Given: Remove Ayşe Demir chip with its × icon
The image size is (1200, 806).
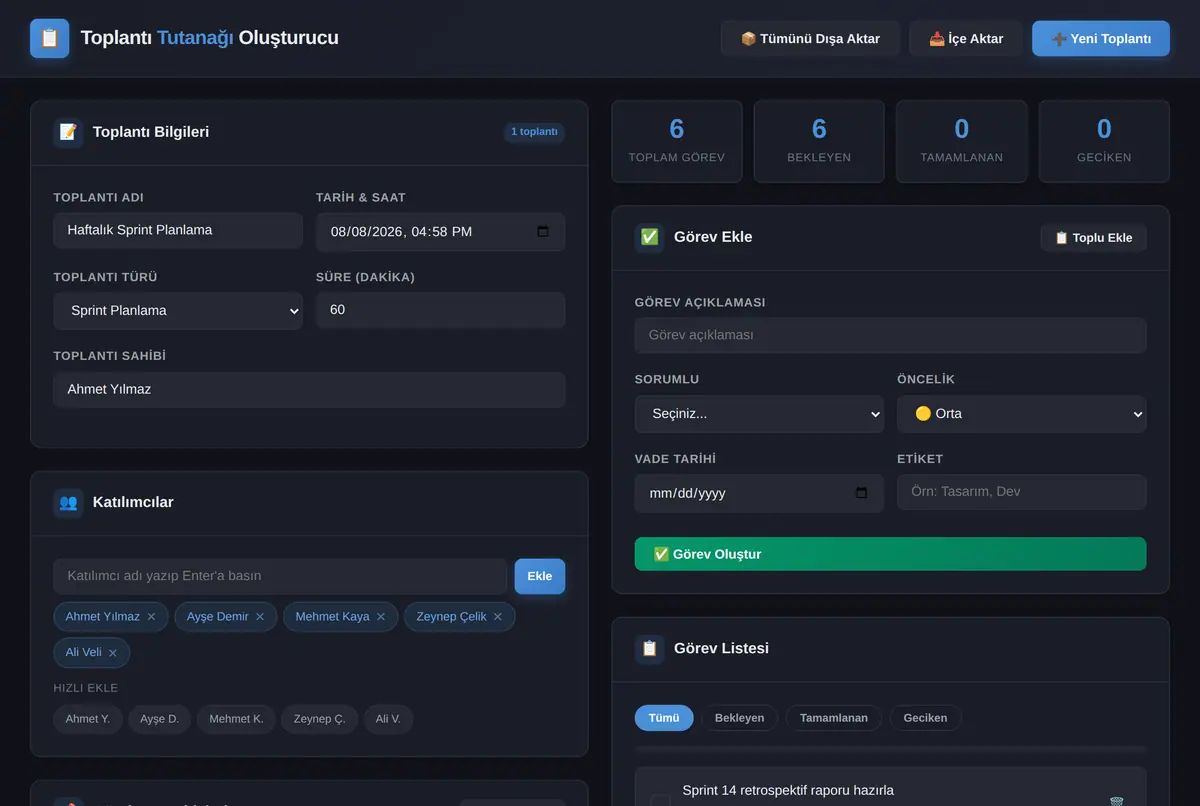Looking at the screenshot, I should [x=260, y=617].
